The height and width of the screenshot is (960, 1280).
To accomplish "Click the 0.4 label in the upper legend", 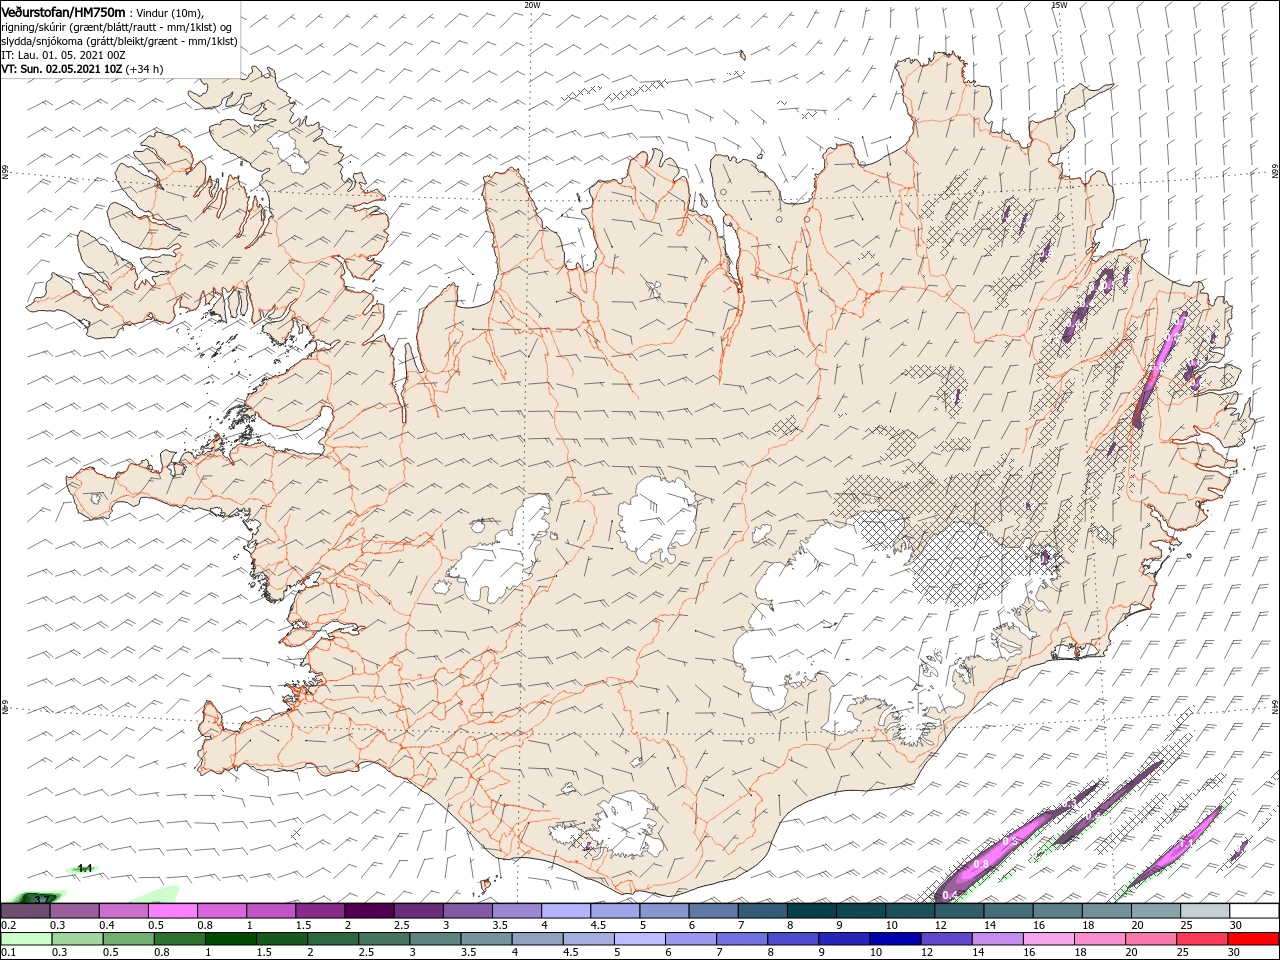I will coord(106,925).
